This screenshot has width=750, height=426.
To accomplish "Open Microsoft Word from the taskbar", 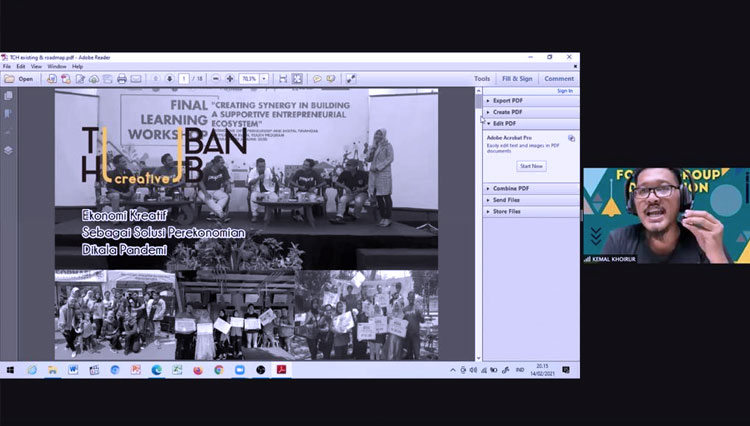I will pyautogui.click(x=73, y=370).
